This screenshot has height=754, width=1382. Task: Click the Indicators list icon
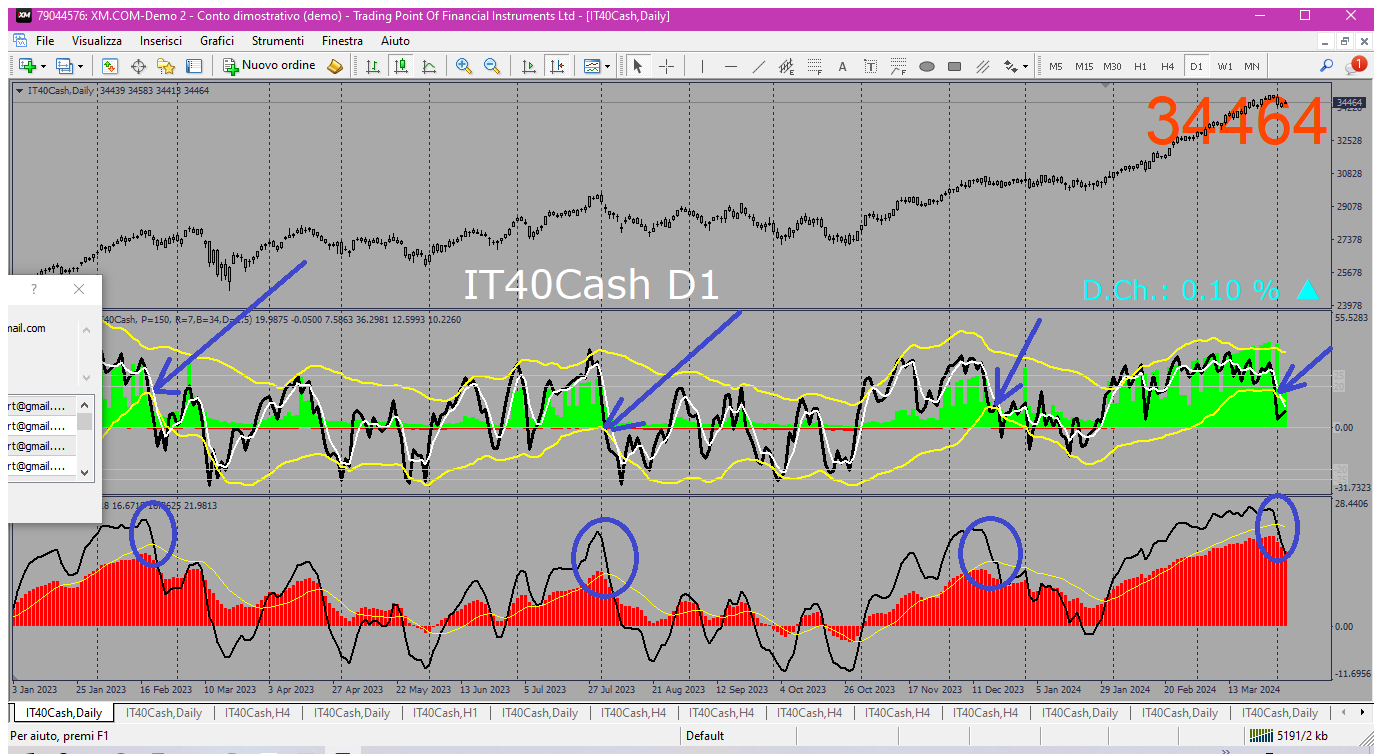pyautogui.click(x=592, y=66)
